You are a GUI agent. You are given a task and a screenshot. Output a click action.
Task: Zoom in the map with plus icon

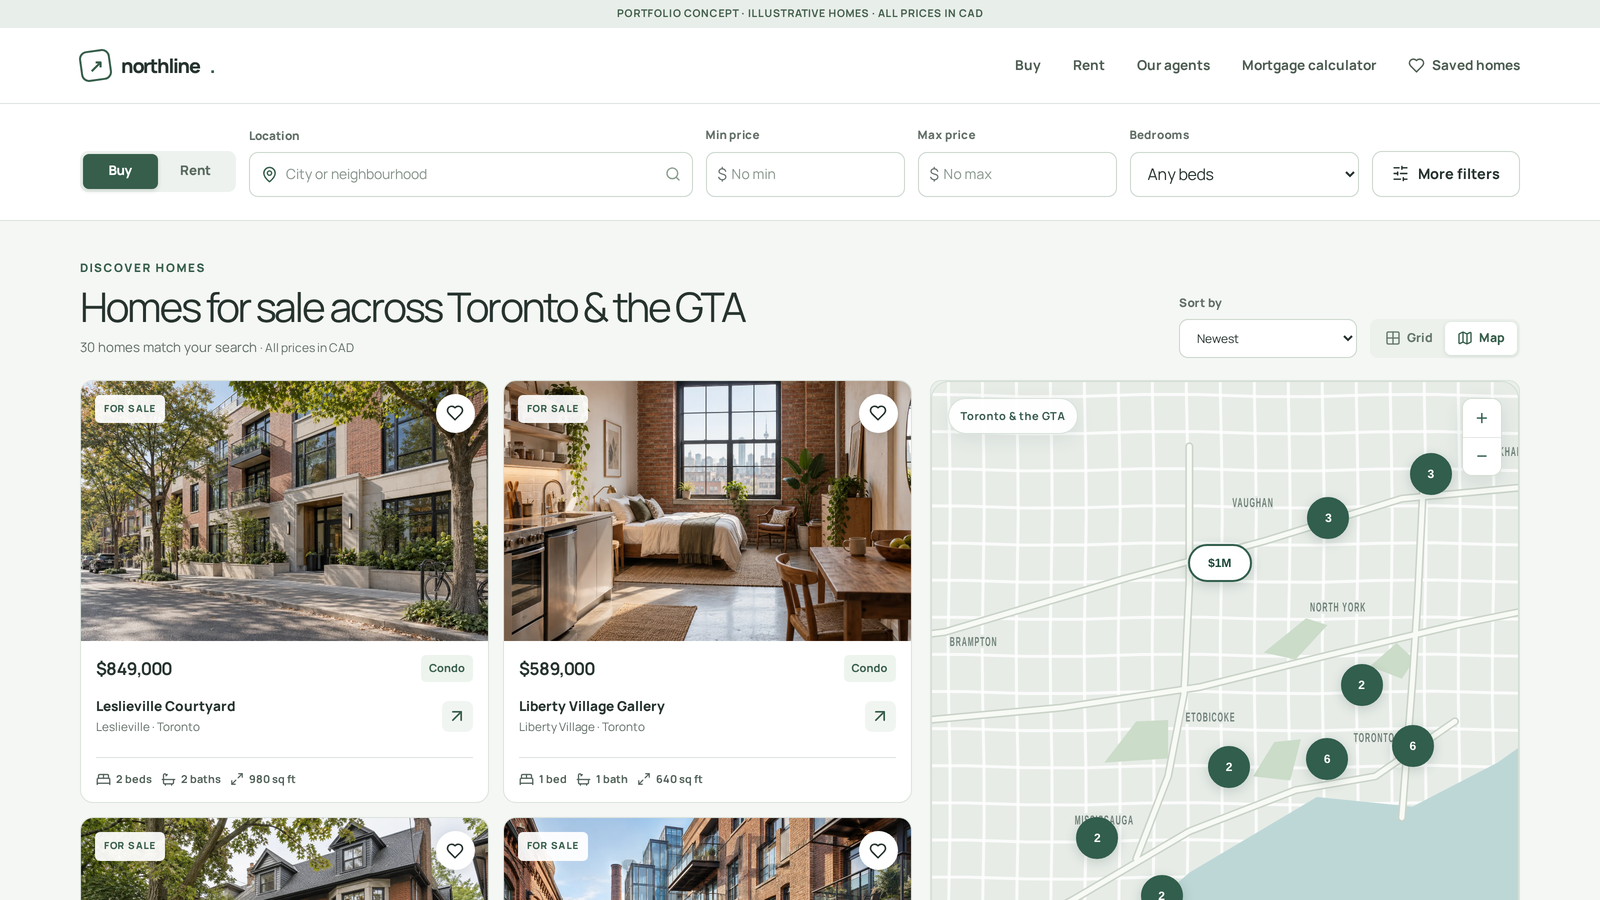pos(1482,418)
